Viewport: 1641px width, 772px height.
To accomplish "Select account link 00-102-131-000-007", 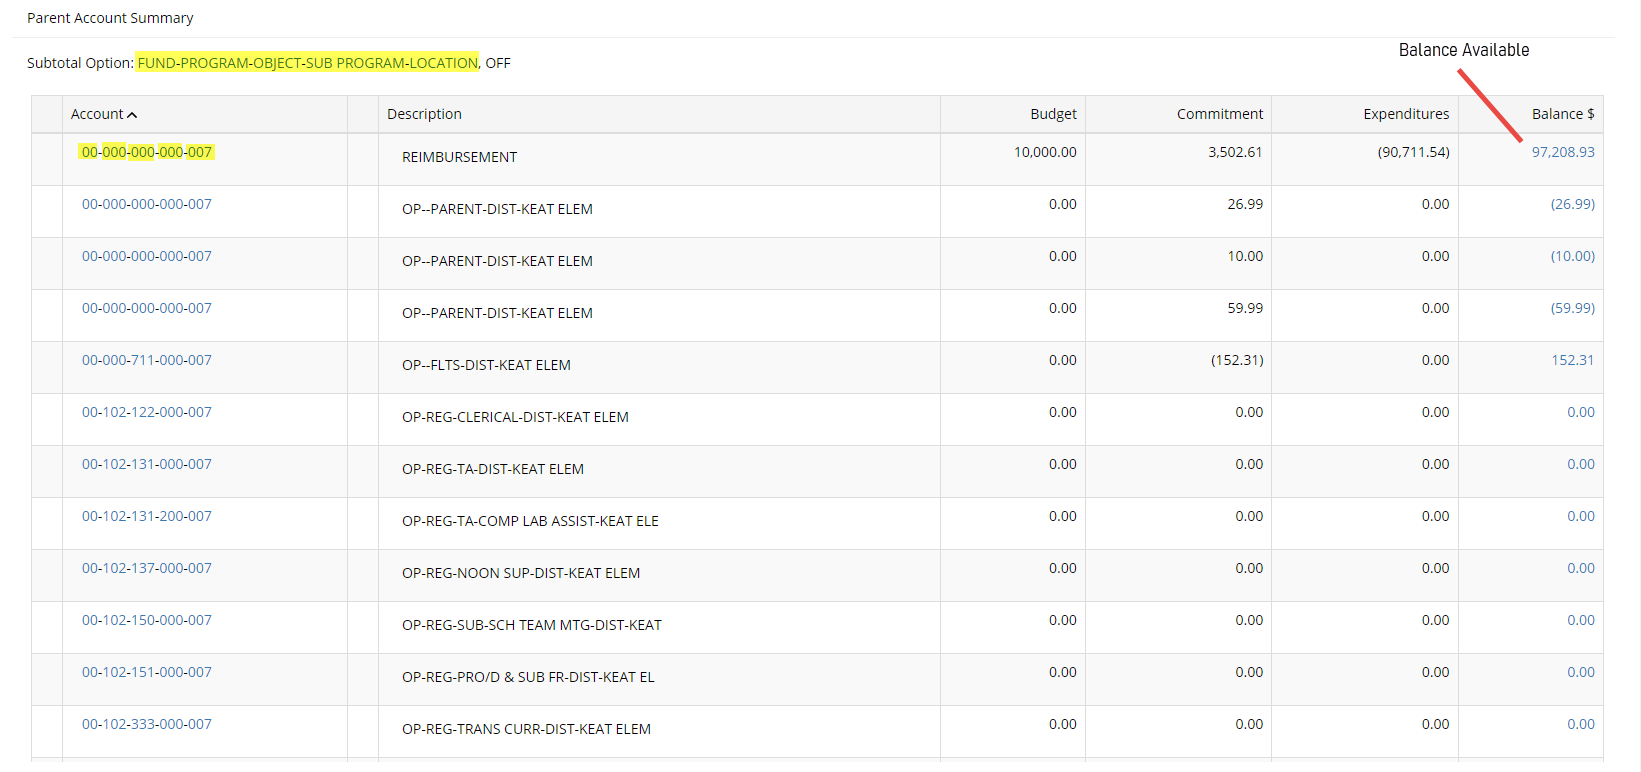I will (147, 464).
